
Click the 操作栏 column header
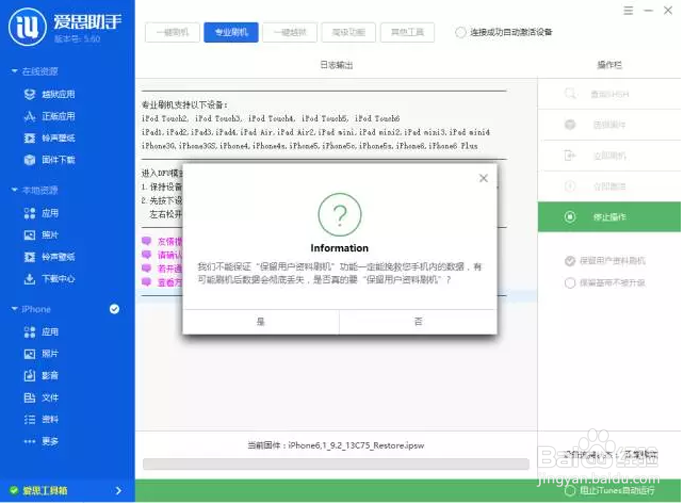(609, 65)
